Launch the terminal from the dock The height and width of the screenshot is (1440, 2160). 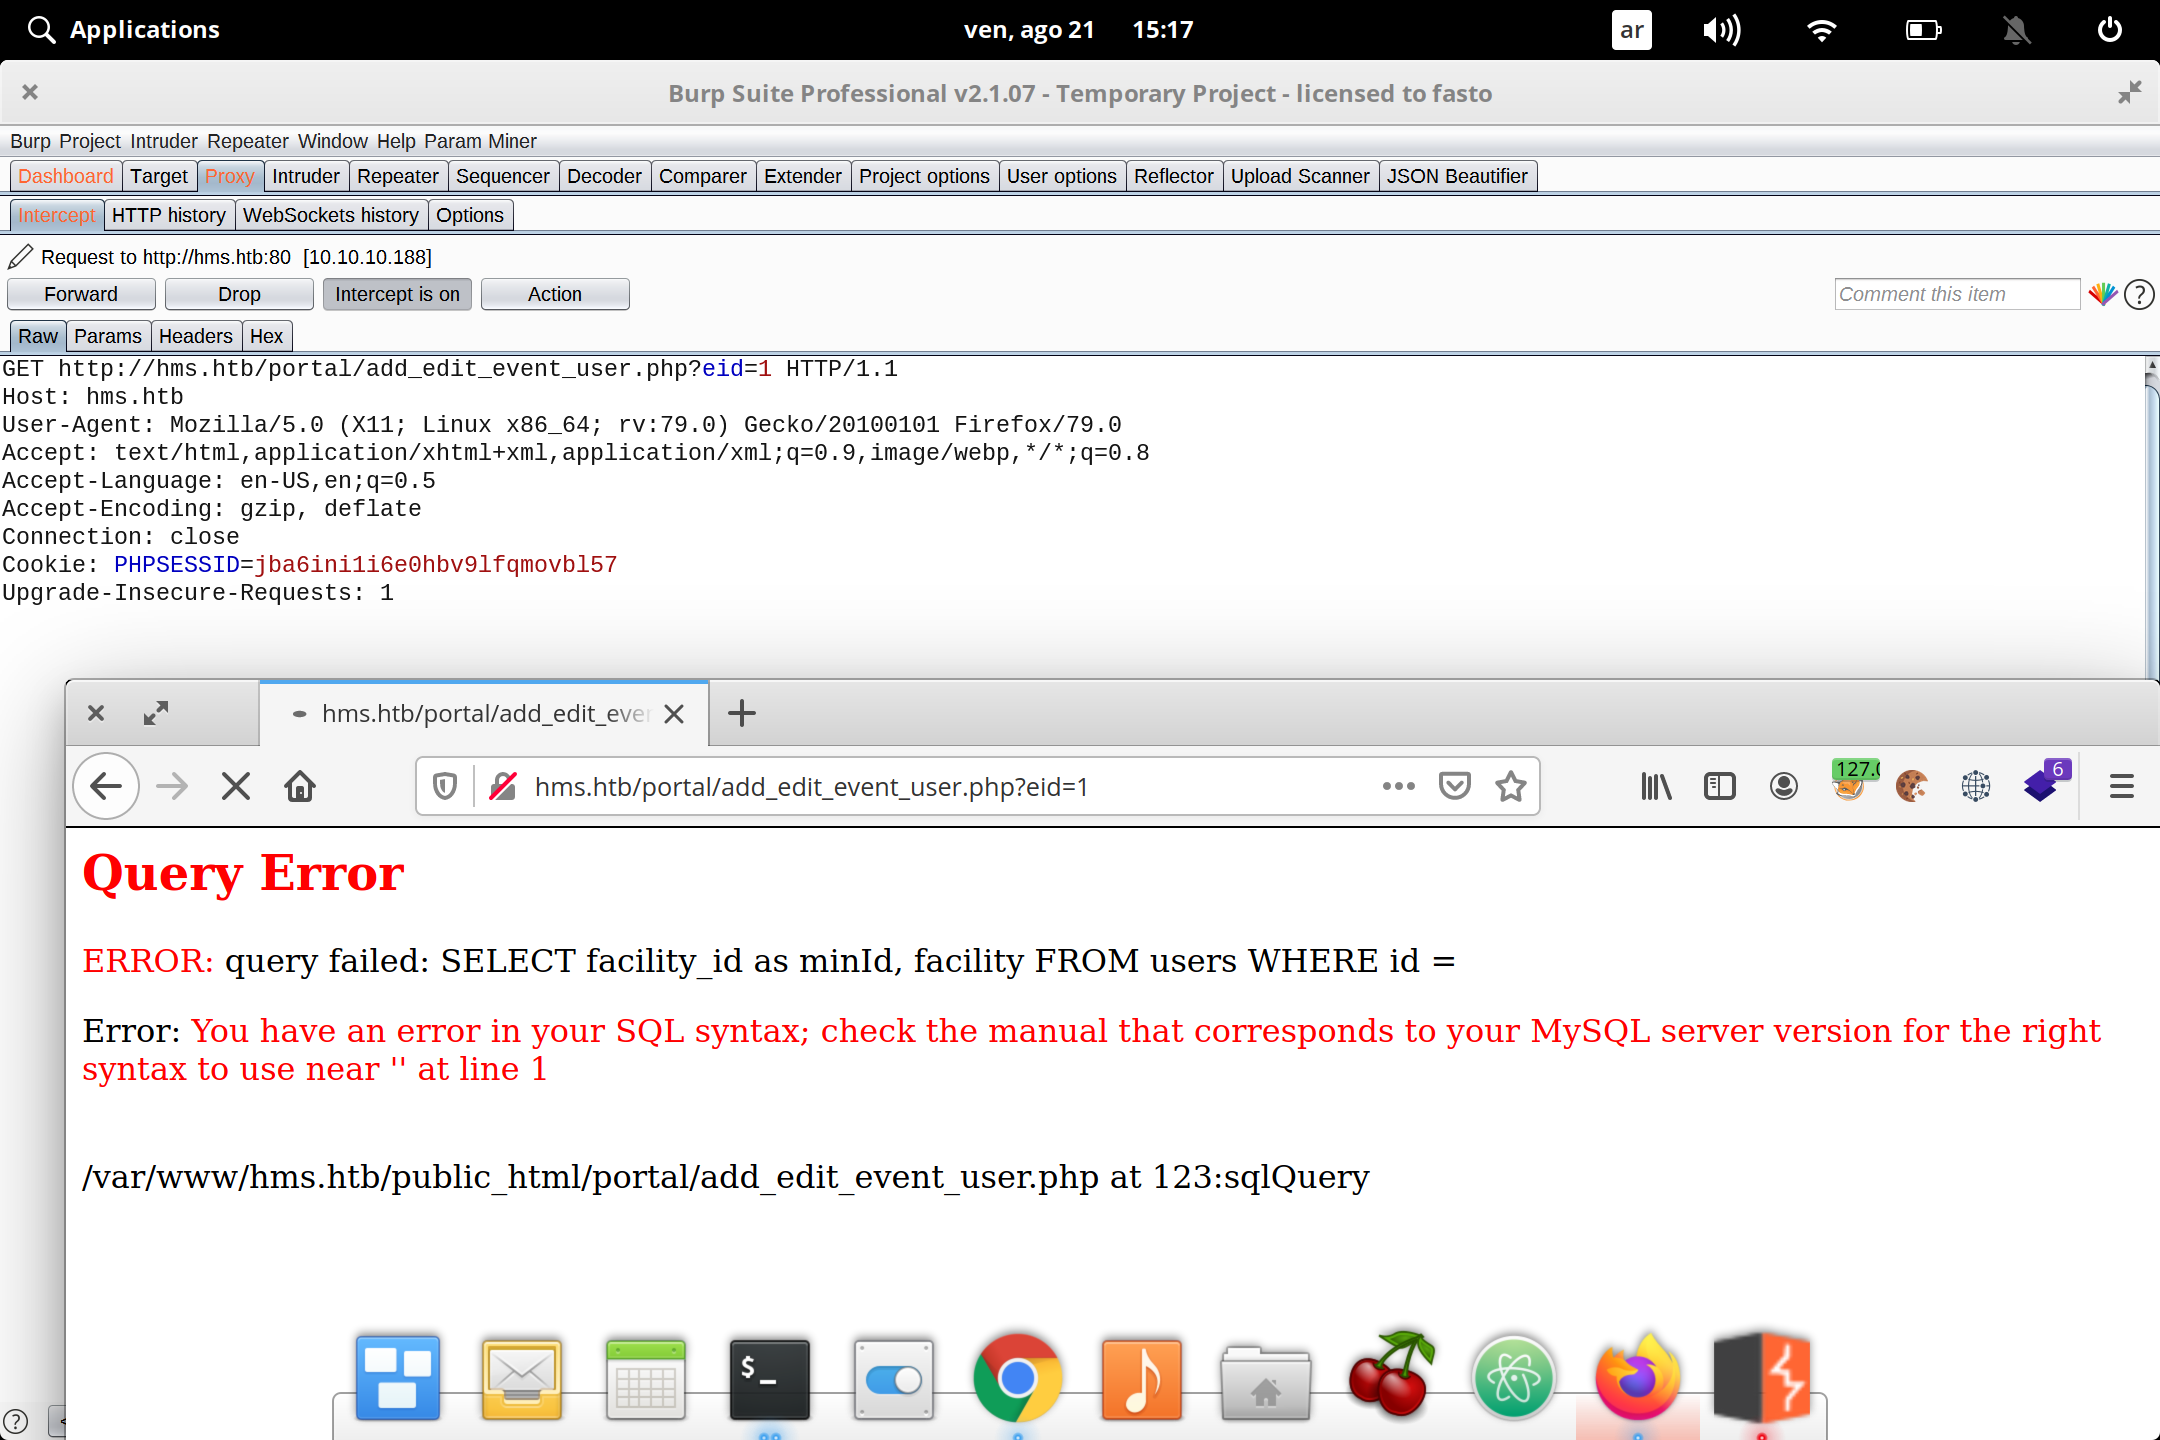(x=768, y=1380)
